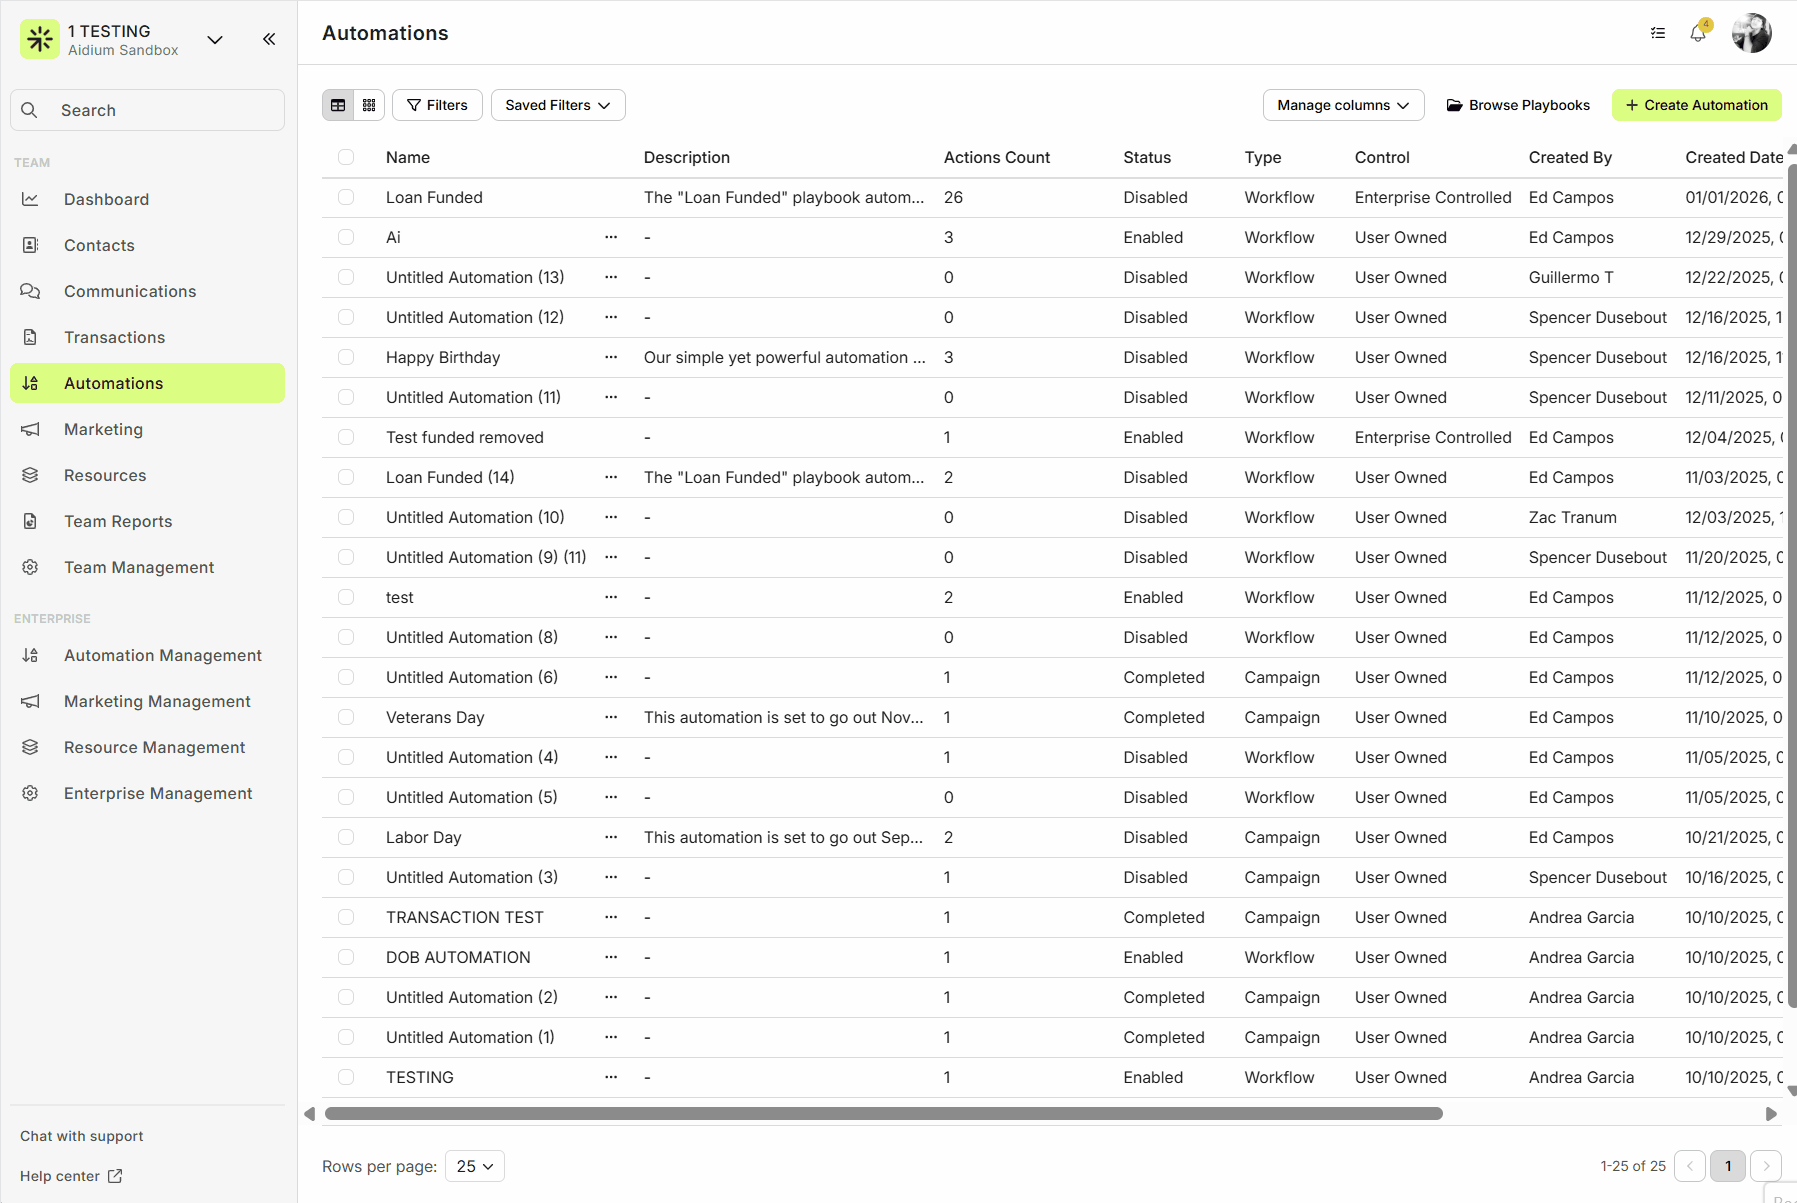Open Enterprise Management
Viewport: 1797px width, 1203px height.
tap(157, 792)
